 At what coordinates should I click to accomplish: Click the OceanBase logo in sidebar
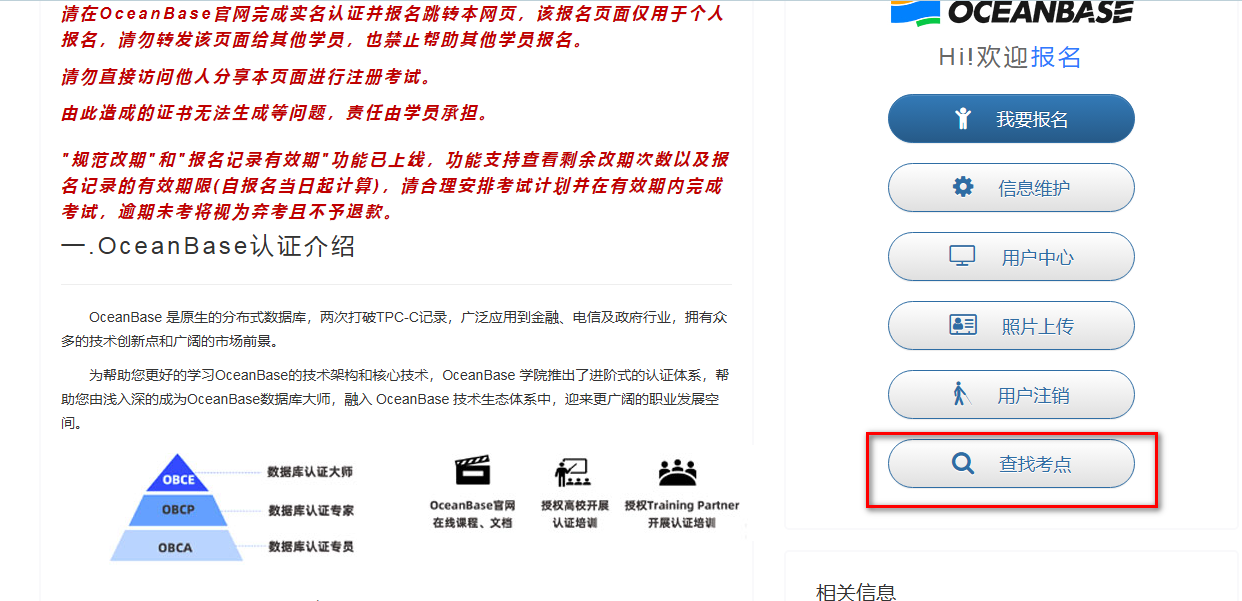point(1011,12)
